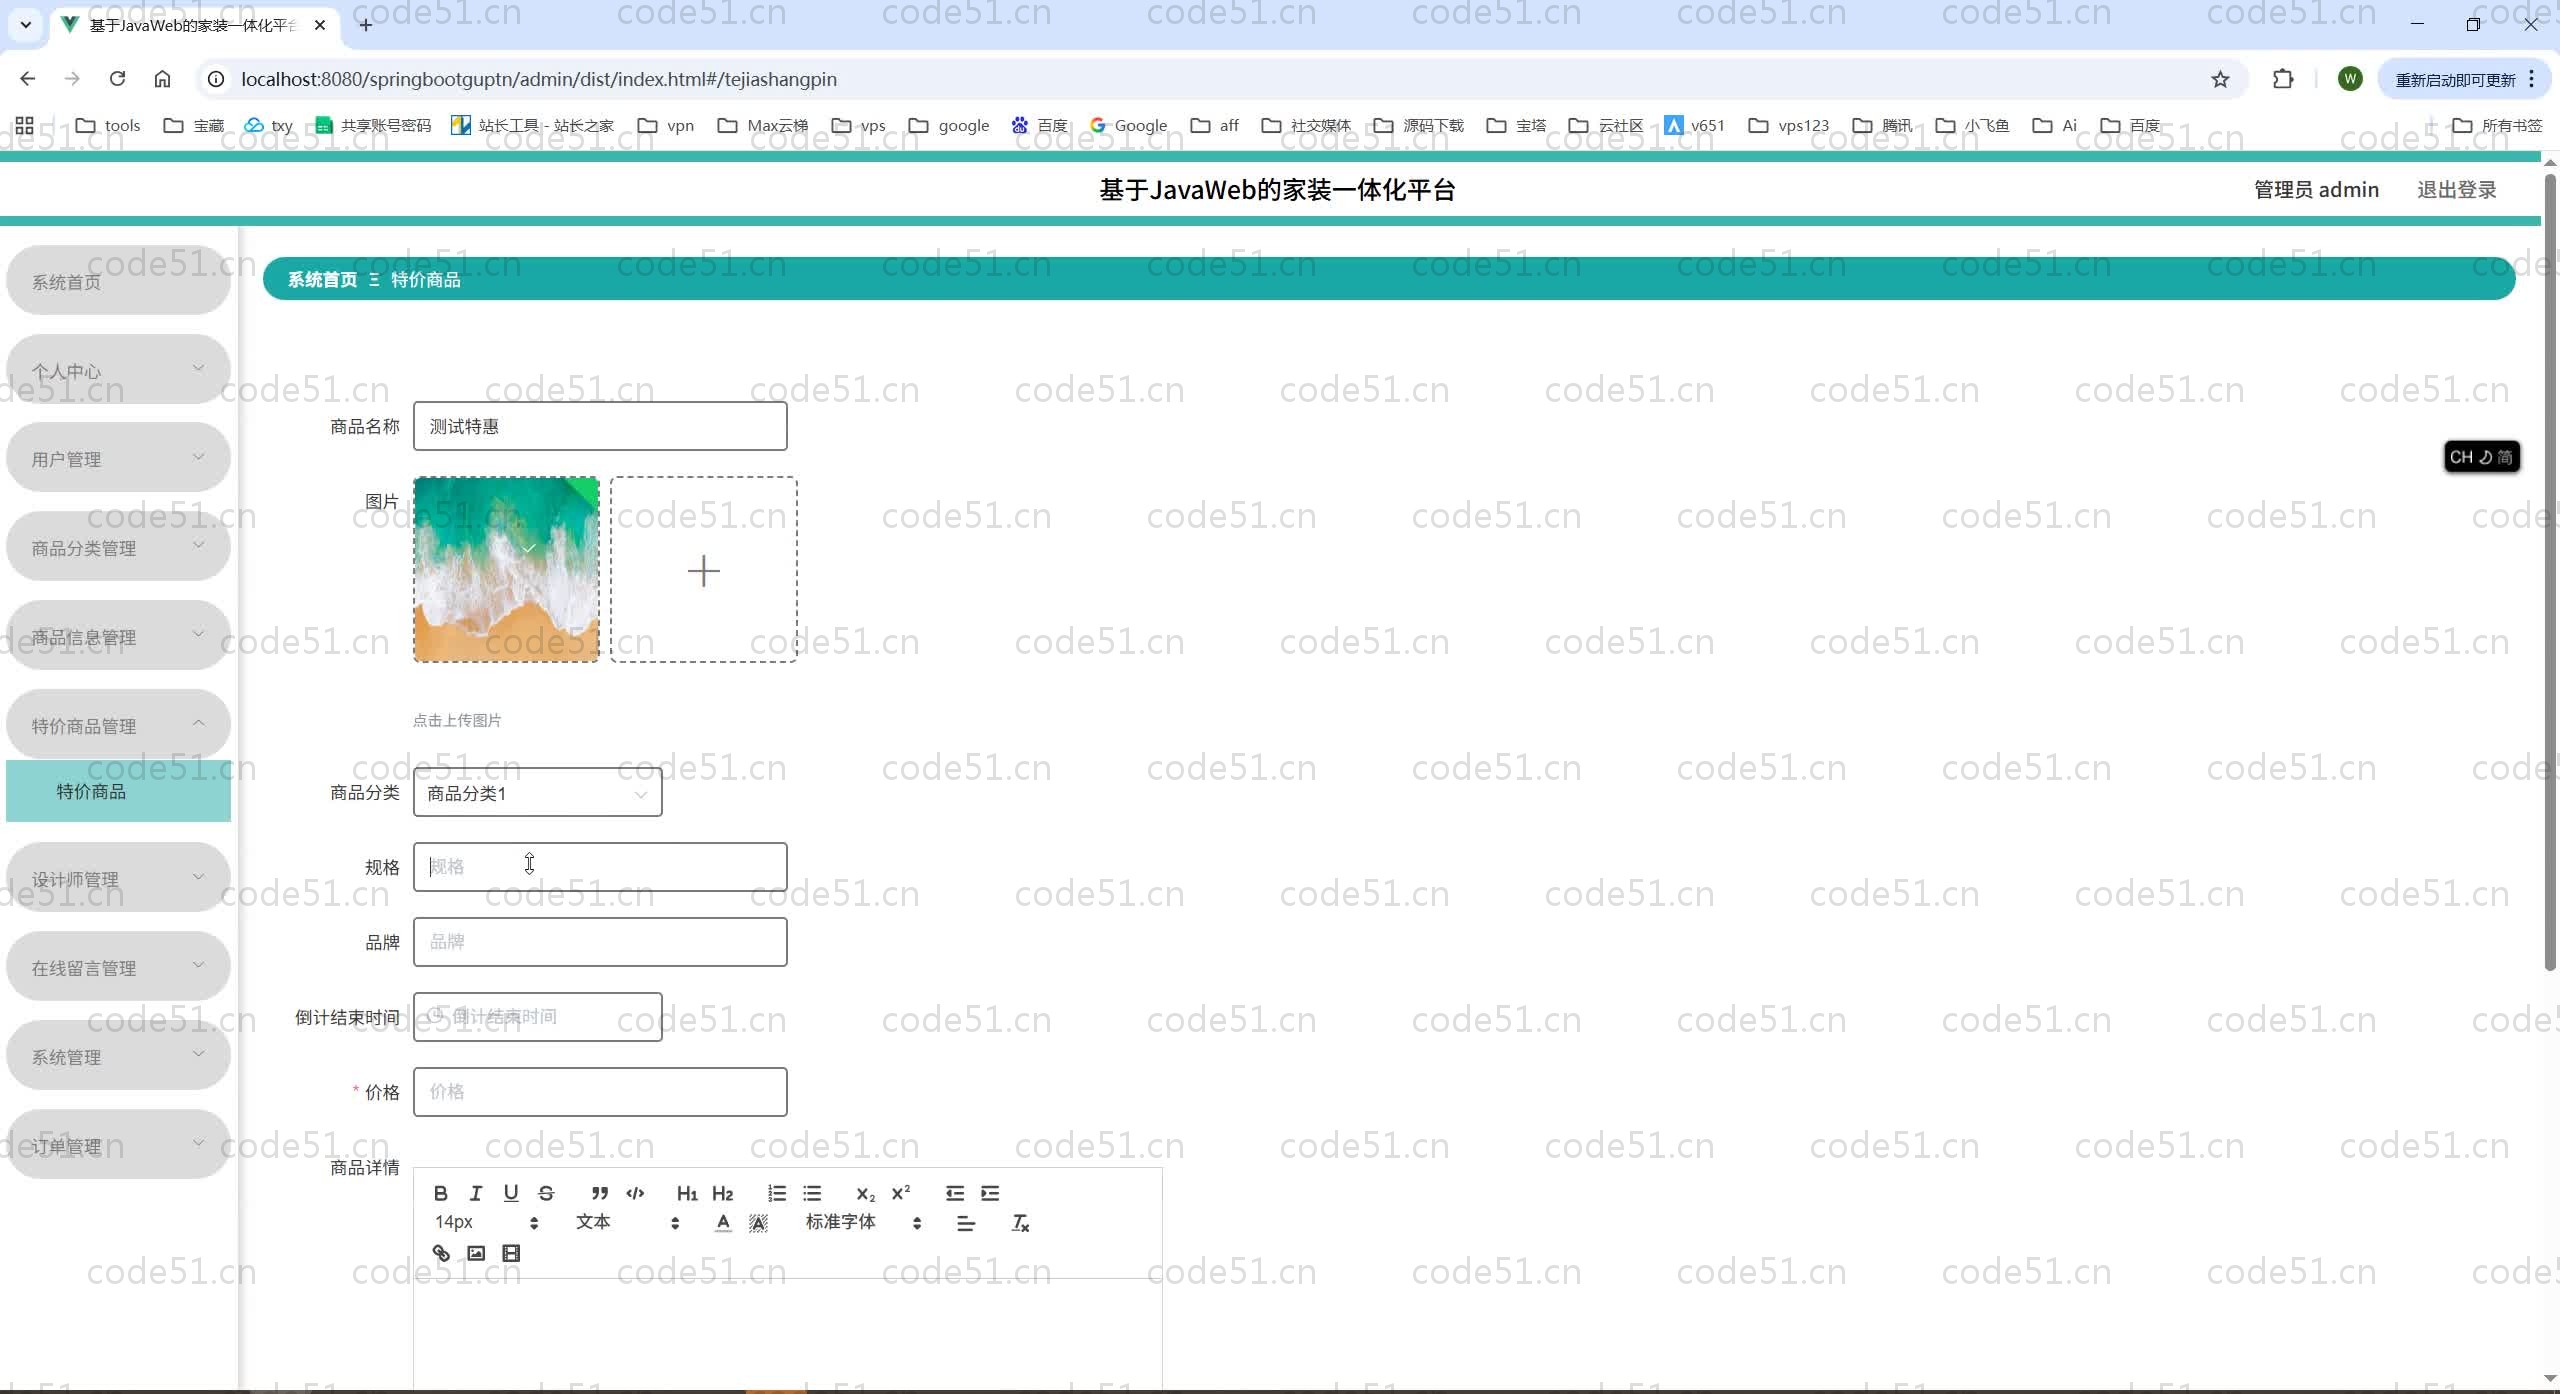Insert an ordered numbered list
This screenshot has height=1394, width=2560.
pos(777,1193)
